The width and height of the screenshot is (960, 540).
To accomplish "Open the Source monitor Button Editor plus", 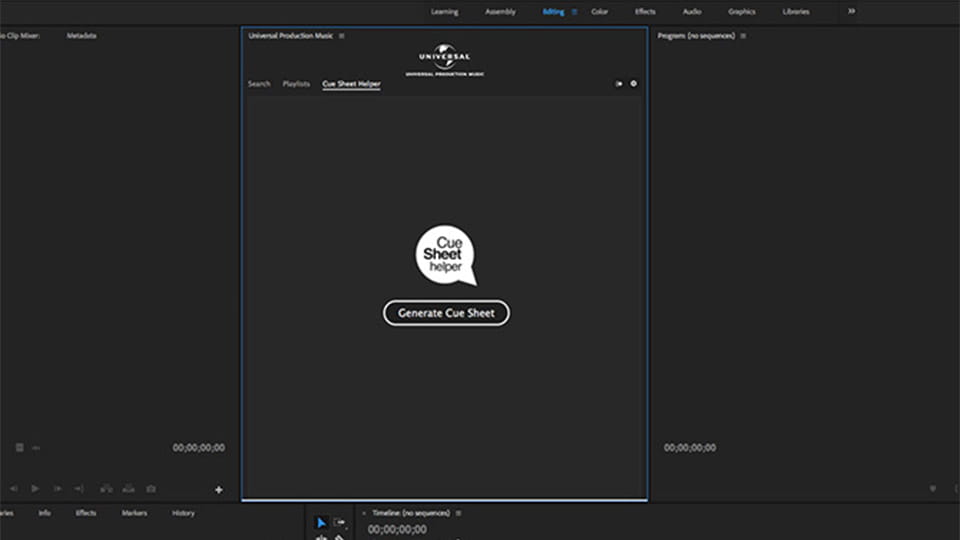I will [x=218, y=490].
